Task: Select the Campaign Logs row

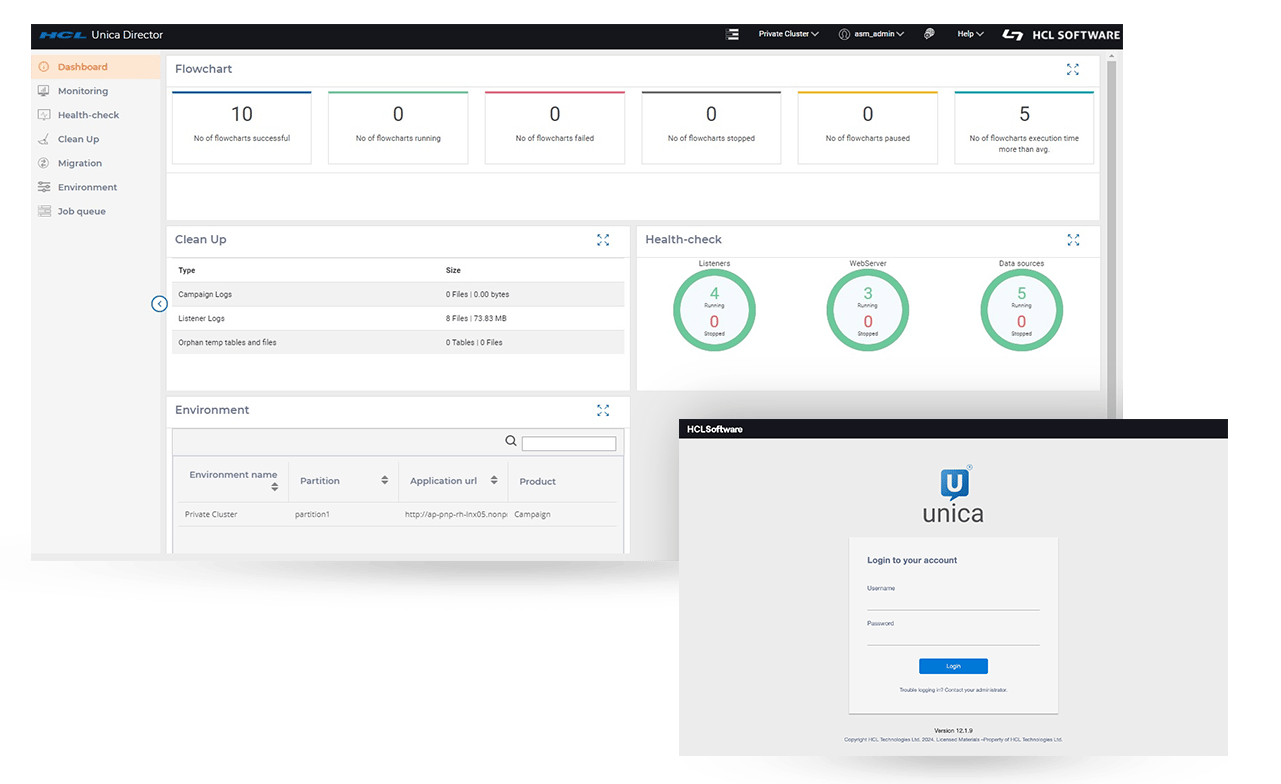Action: coord(398,294)
